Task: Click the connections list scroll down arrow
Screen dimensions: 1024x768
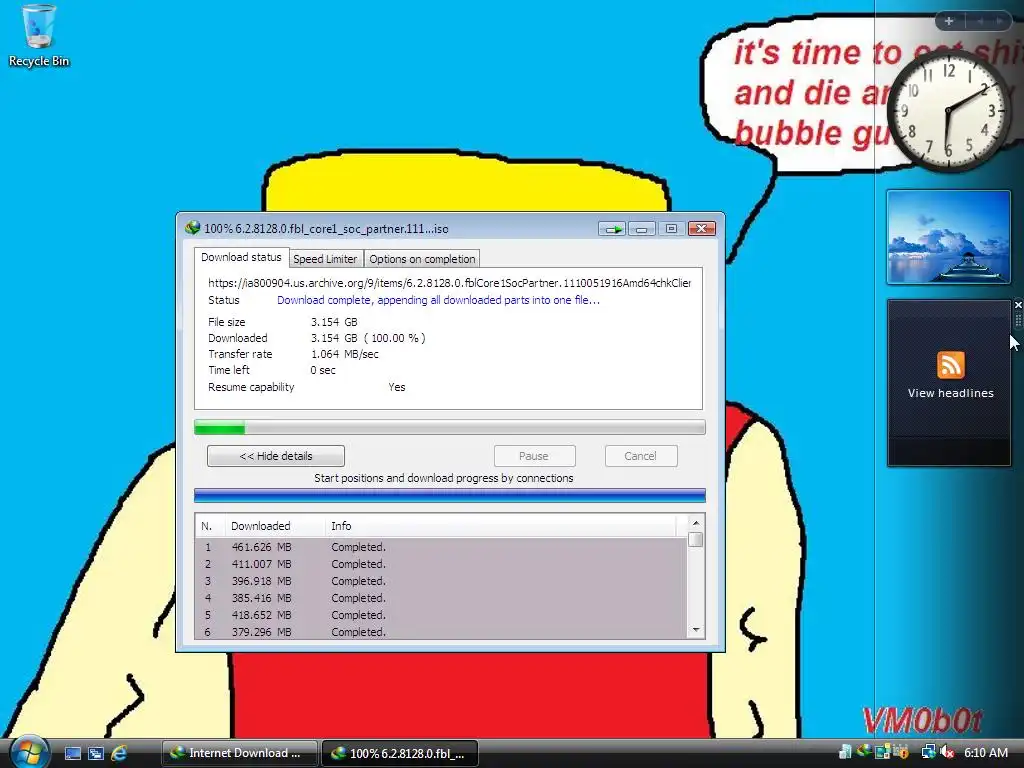Action: (x=696, y=630)
